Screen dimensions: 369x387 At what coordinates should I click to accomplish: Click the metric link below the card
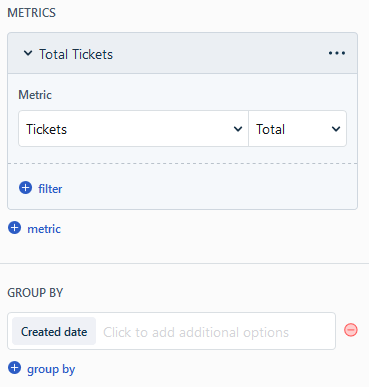click(44, 229)
